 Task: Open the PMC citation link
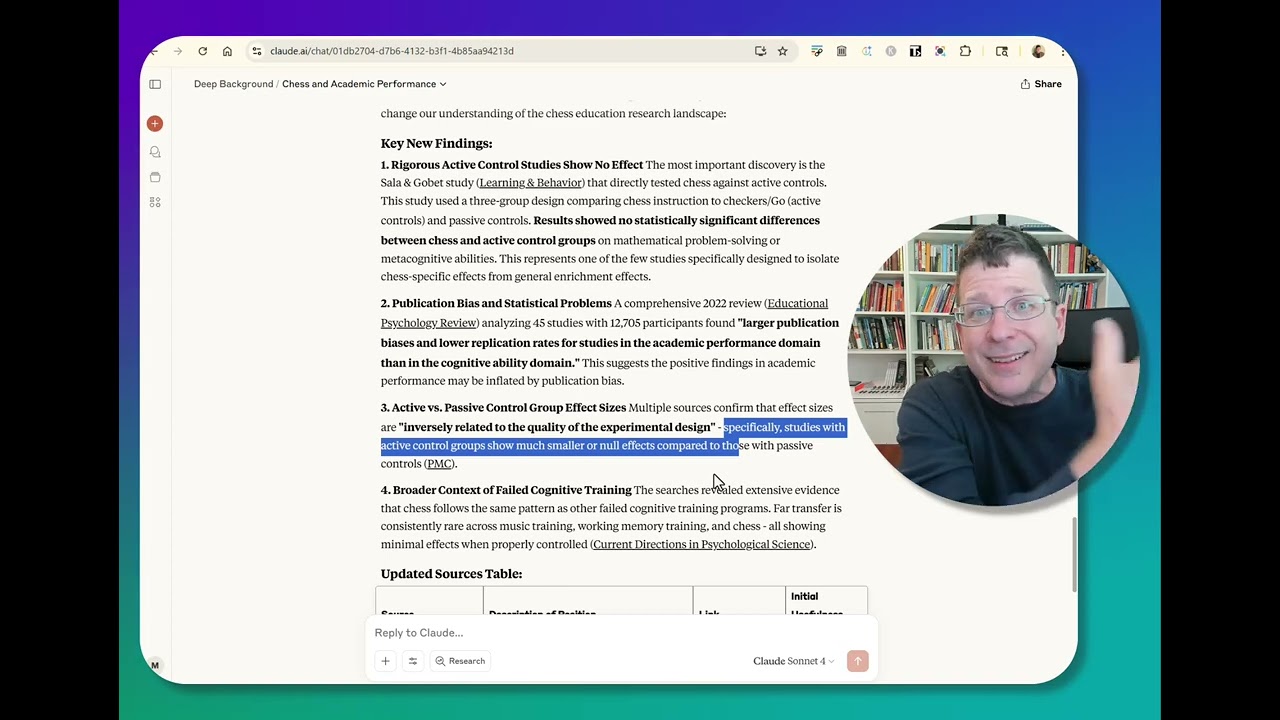point(439,464)
